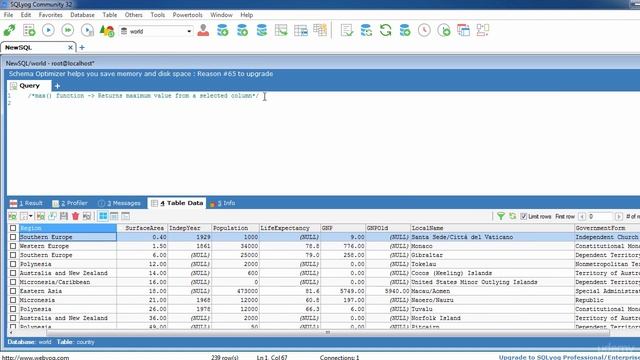Click the schedule clock icon in toolbar
Screen dimensions: 640x360
tap(424, 30)
